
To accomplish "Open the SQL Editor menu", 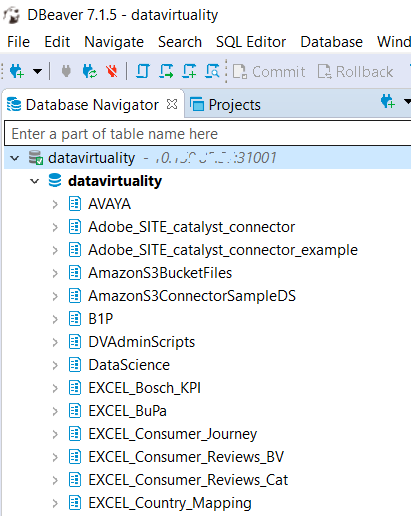I will click(x=251, y=42).
